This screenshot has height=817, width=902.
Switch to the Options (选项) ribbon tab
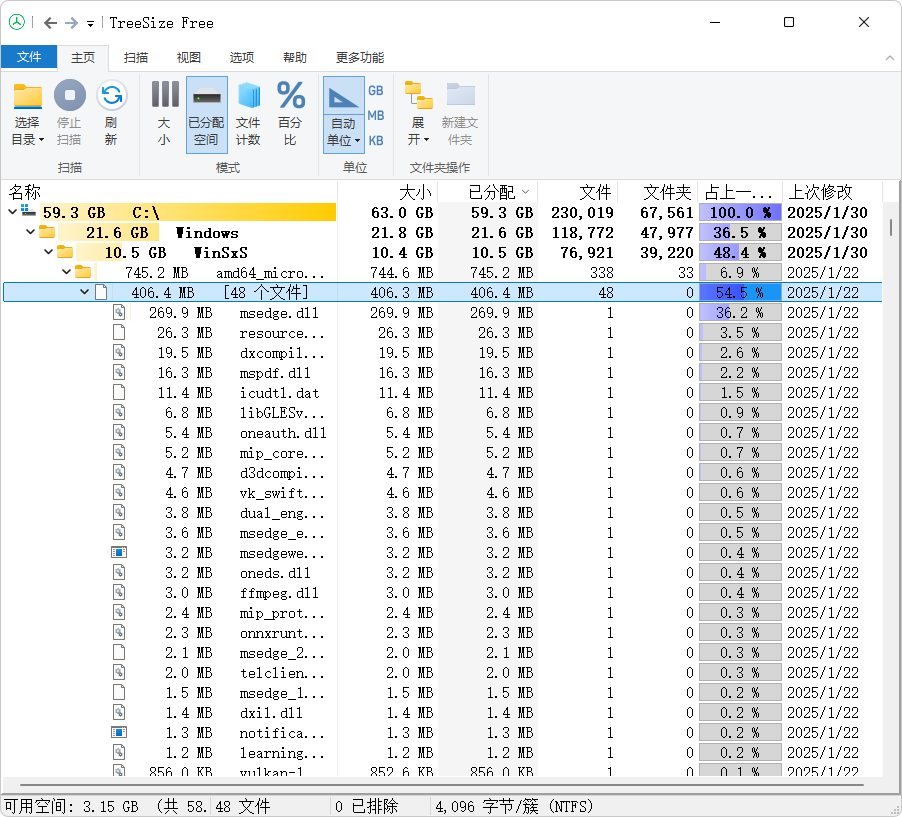click(x=242, y=58)
